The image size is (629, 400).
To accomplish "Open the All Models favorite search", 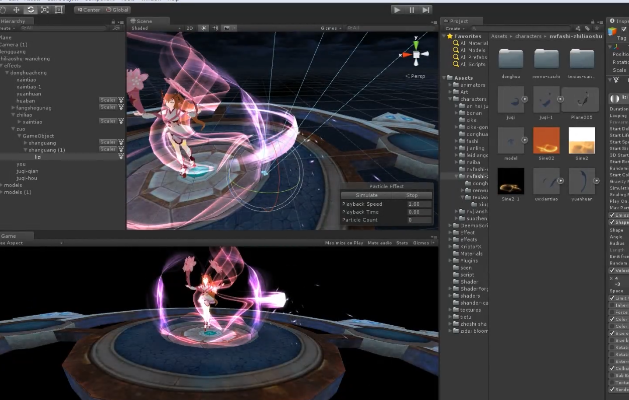I will [x=470, y=50].
